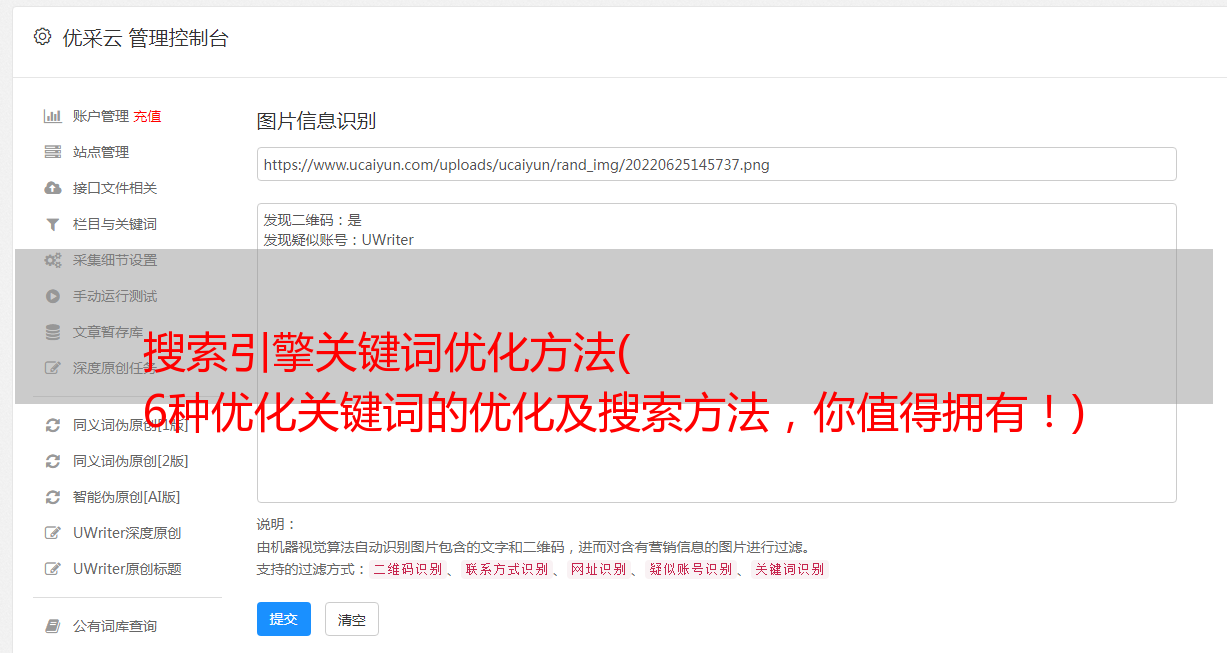Image resolution: width=1227 pixels, height=653 pixels.
Task: Click the play icon for 手动运行测试
Action: coord(53,296)
